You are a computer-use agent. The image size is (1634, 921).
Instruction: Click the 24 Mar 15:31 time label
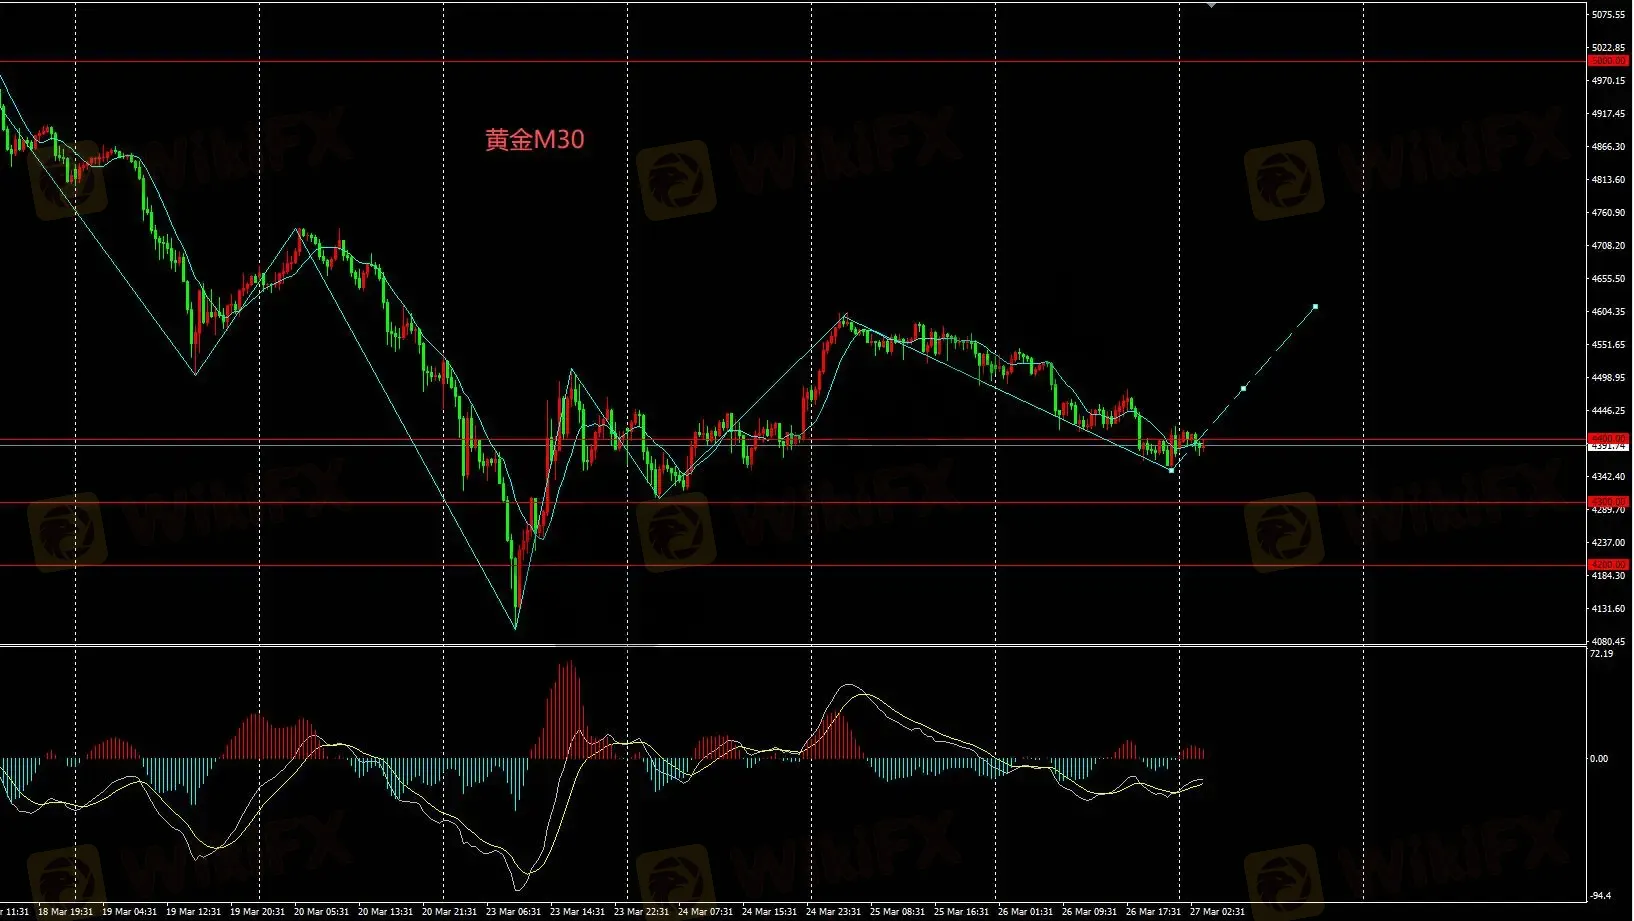(769, 912)
